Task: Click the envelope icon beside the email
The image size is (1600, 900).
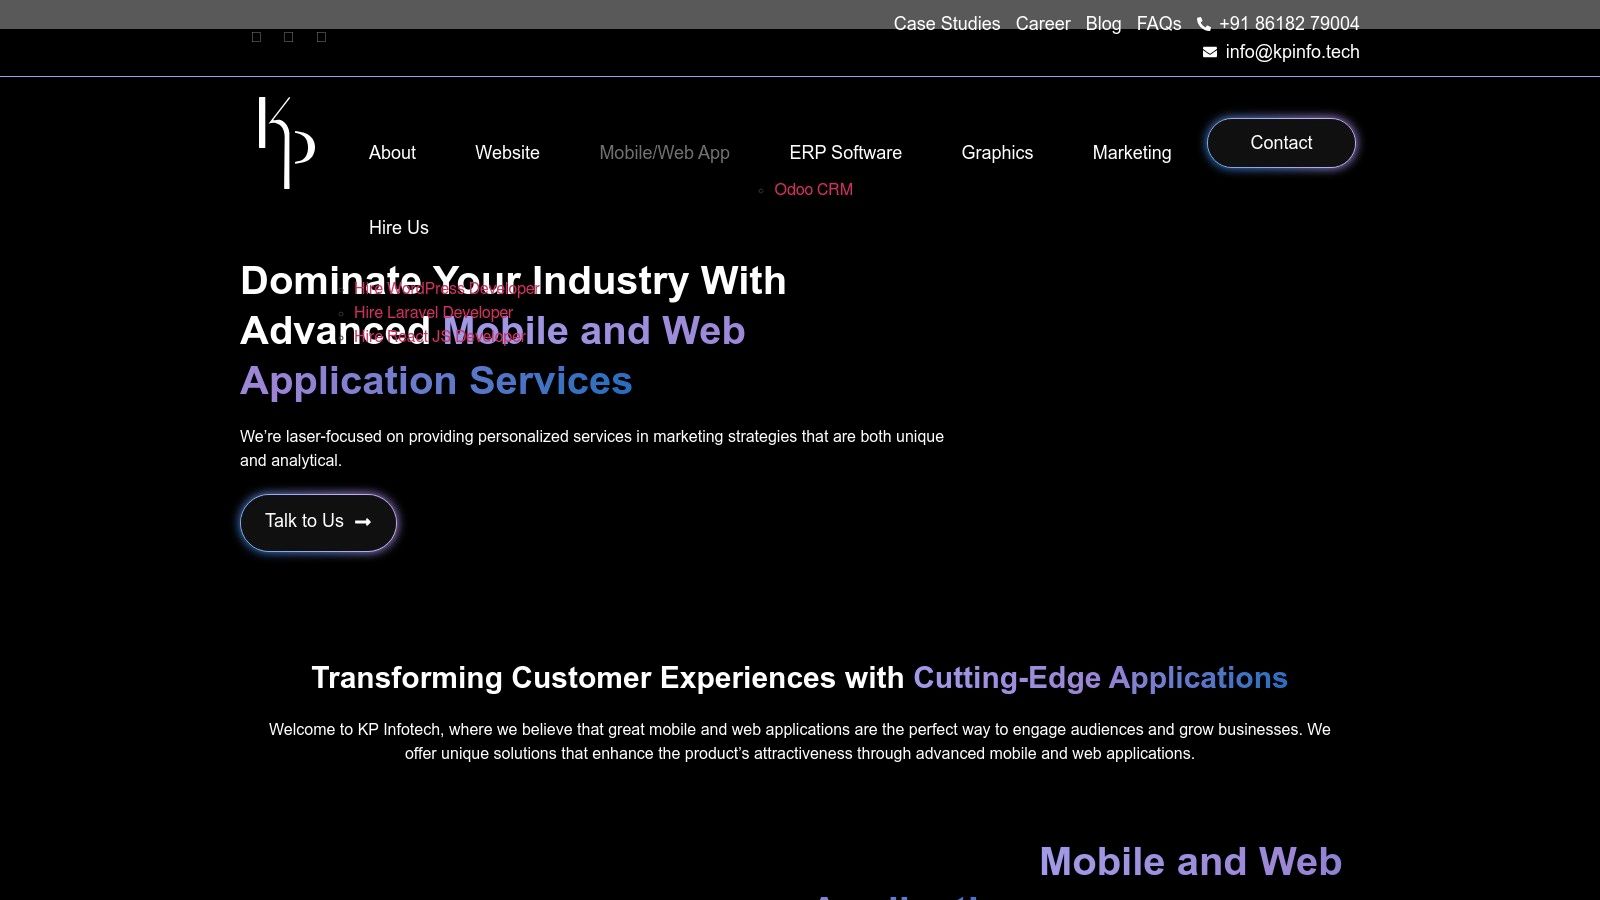Action: coord(1210,52)
